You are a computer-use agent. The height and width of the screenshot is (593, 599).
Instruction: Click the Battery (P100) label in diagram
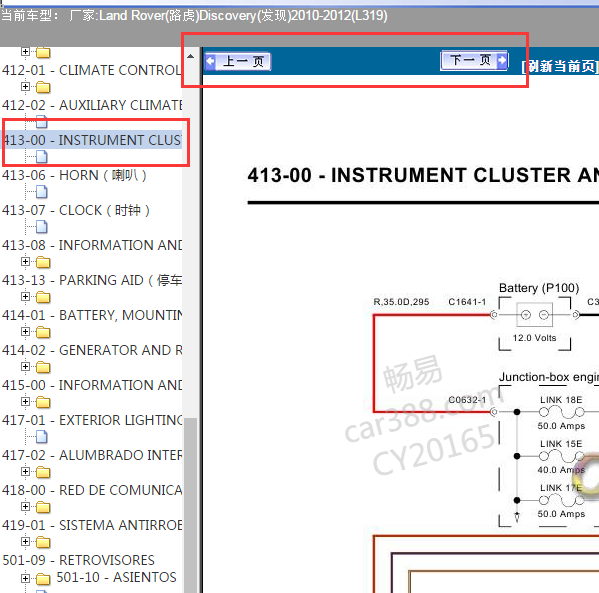[539, 288]
